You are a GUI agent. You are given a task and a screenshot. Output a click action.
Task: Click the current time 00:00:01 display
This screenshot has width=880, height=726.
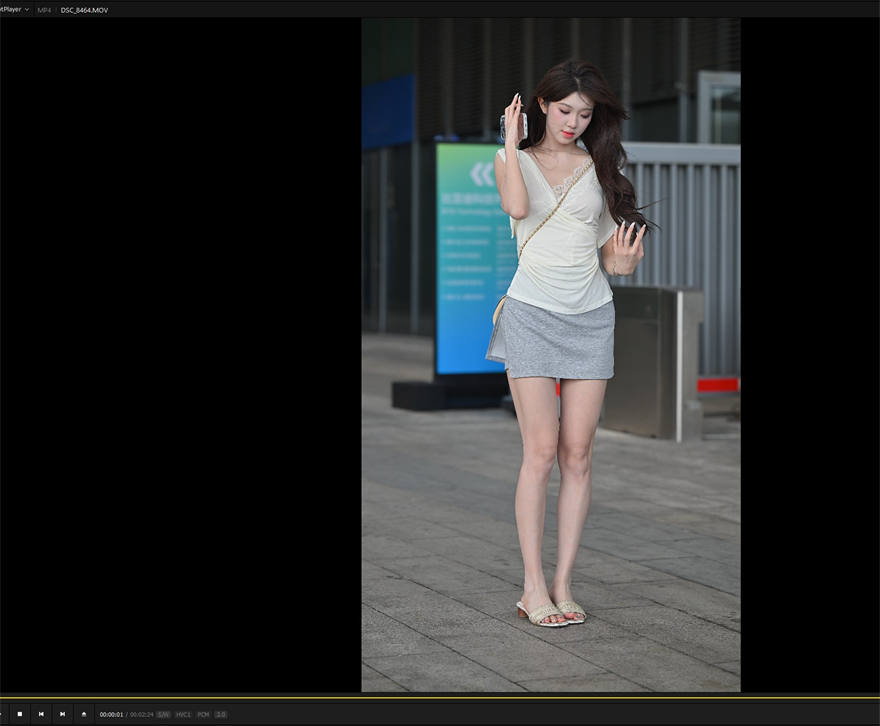pos(111,714)
